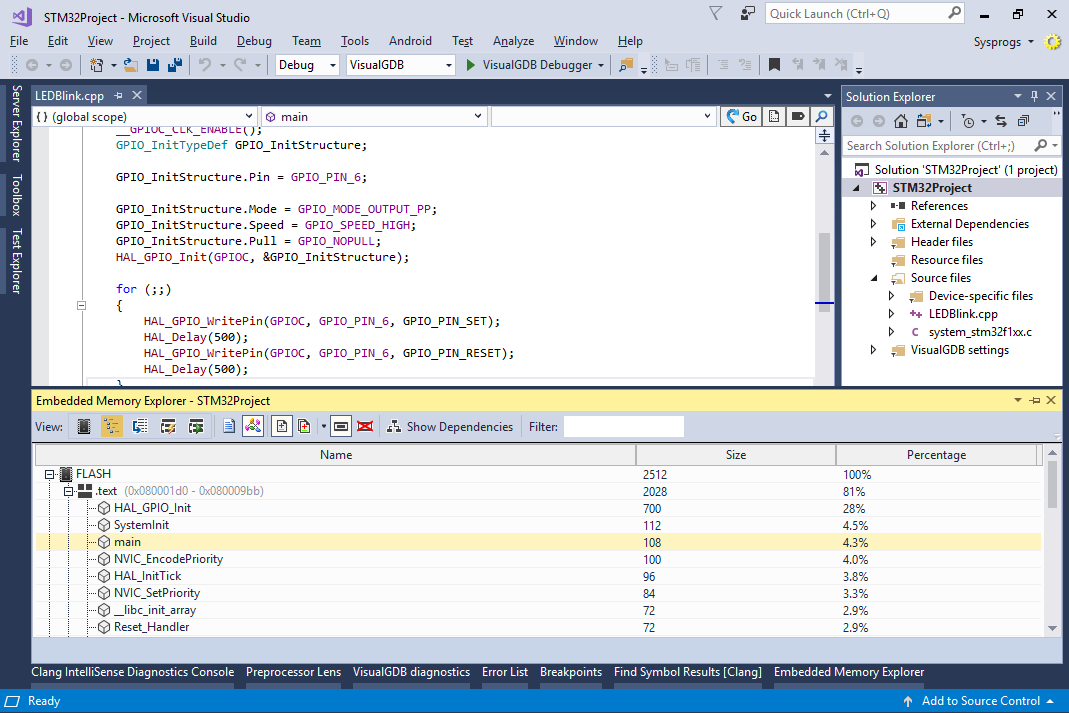This screenshot has height=713, width=1069.
Task: Expand the Header files folder
Action: (873, 242)
